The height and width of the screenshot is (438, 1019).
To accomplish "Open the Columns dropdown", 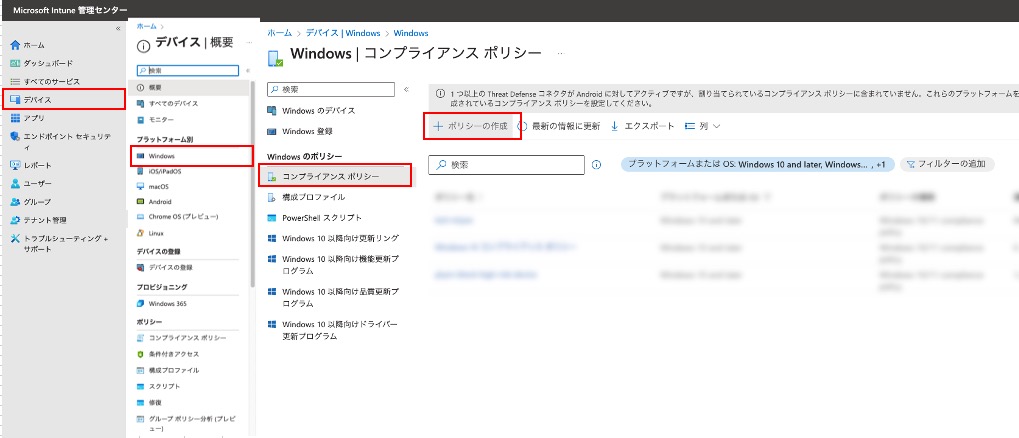I will coord(703,126).
